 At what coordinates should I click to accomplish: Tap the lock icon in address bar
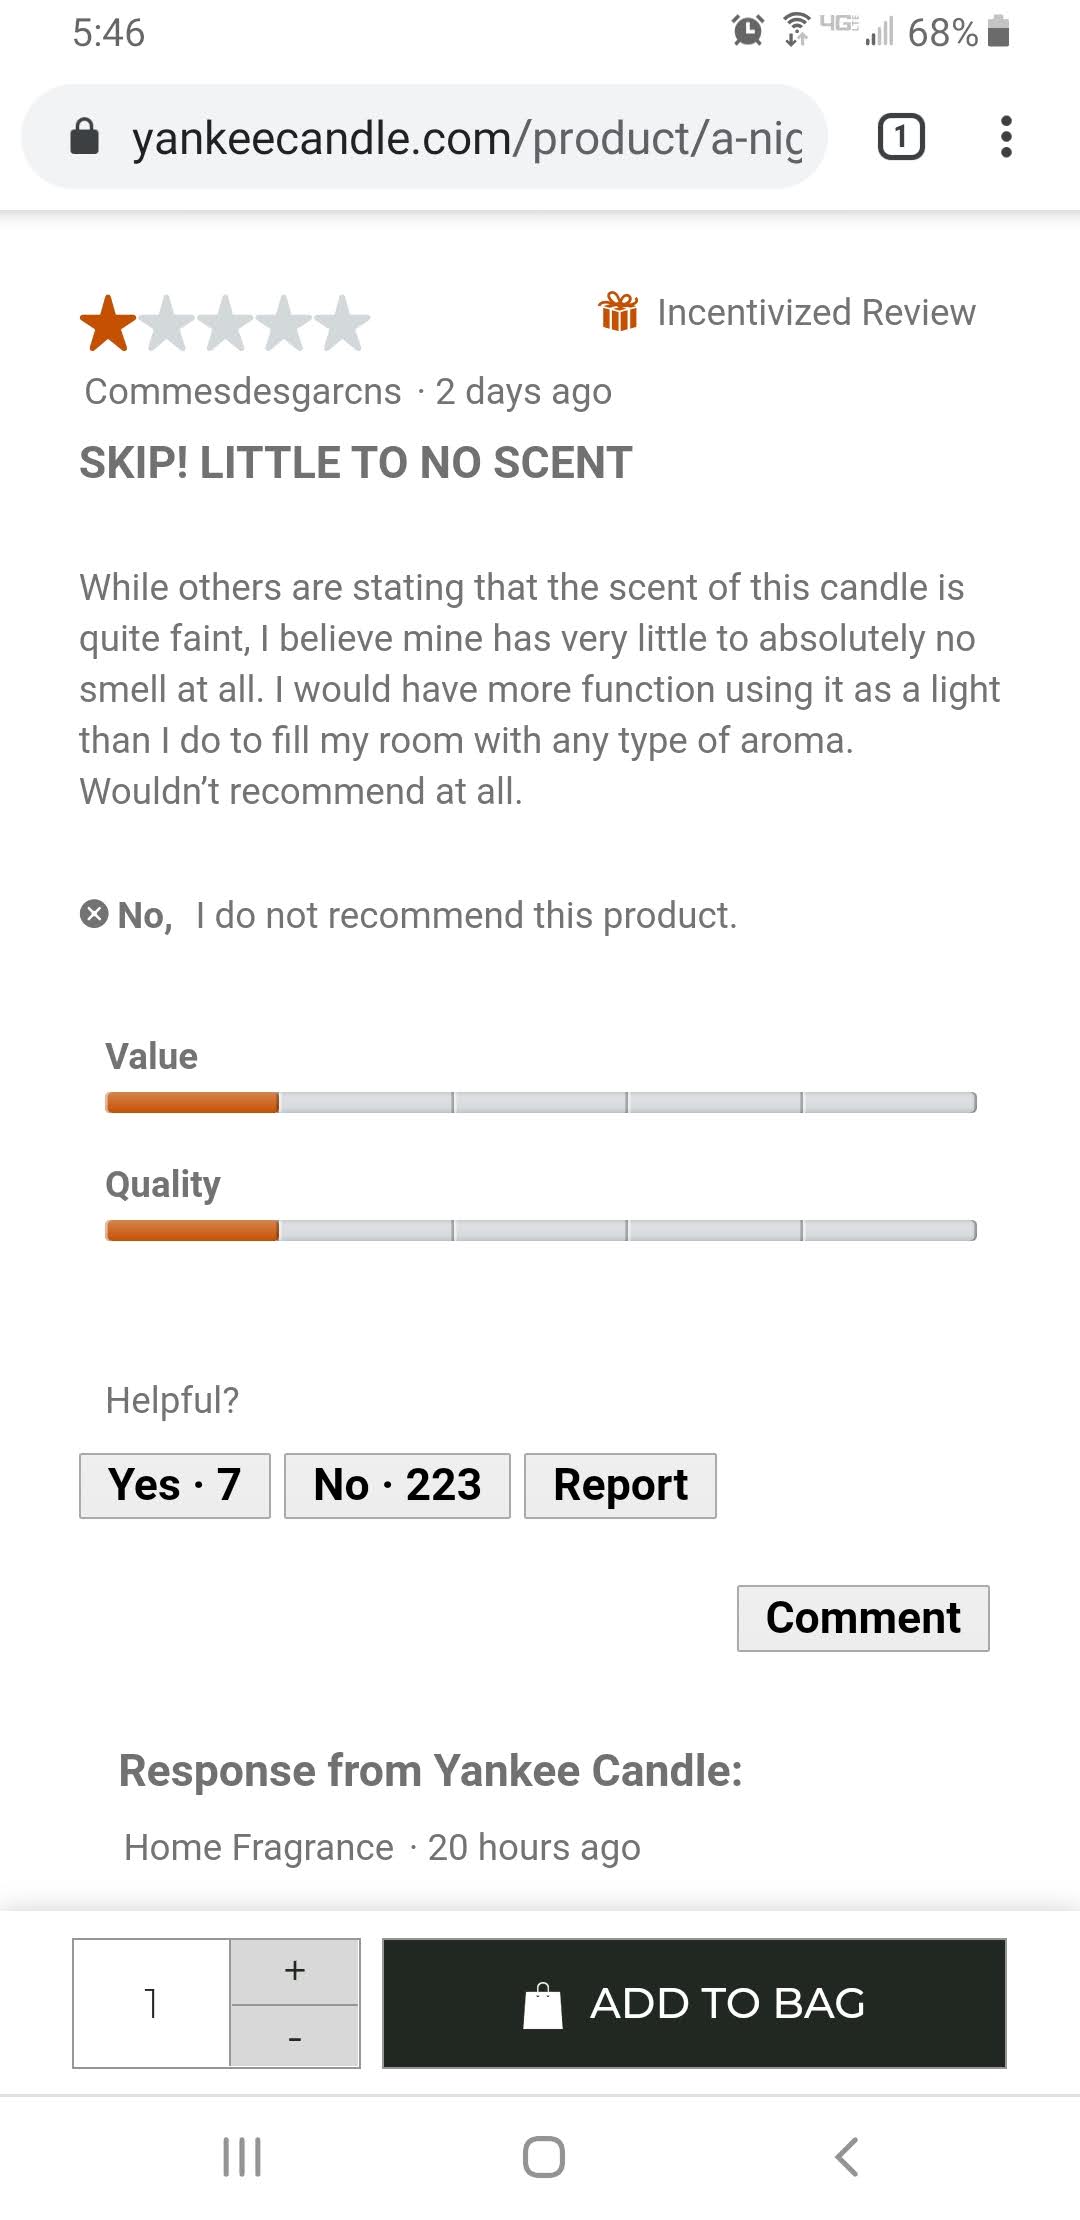click(85, 137)
